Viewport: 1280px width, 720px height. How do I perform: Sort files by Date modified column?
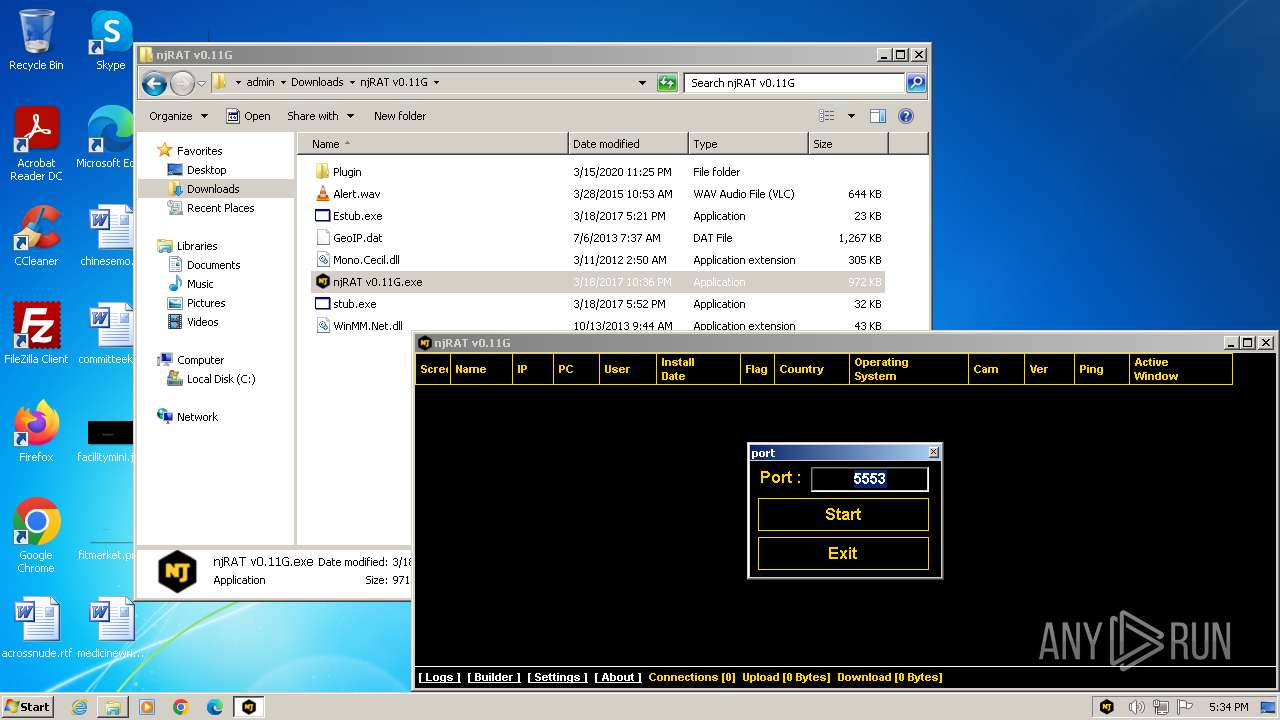click(628, 144)
